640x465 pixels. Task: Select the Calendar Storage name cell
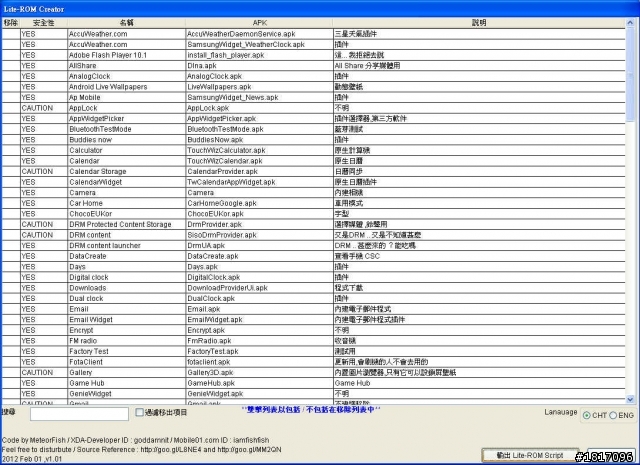pyautogui.click(x=126, y=171)
